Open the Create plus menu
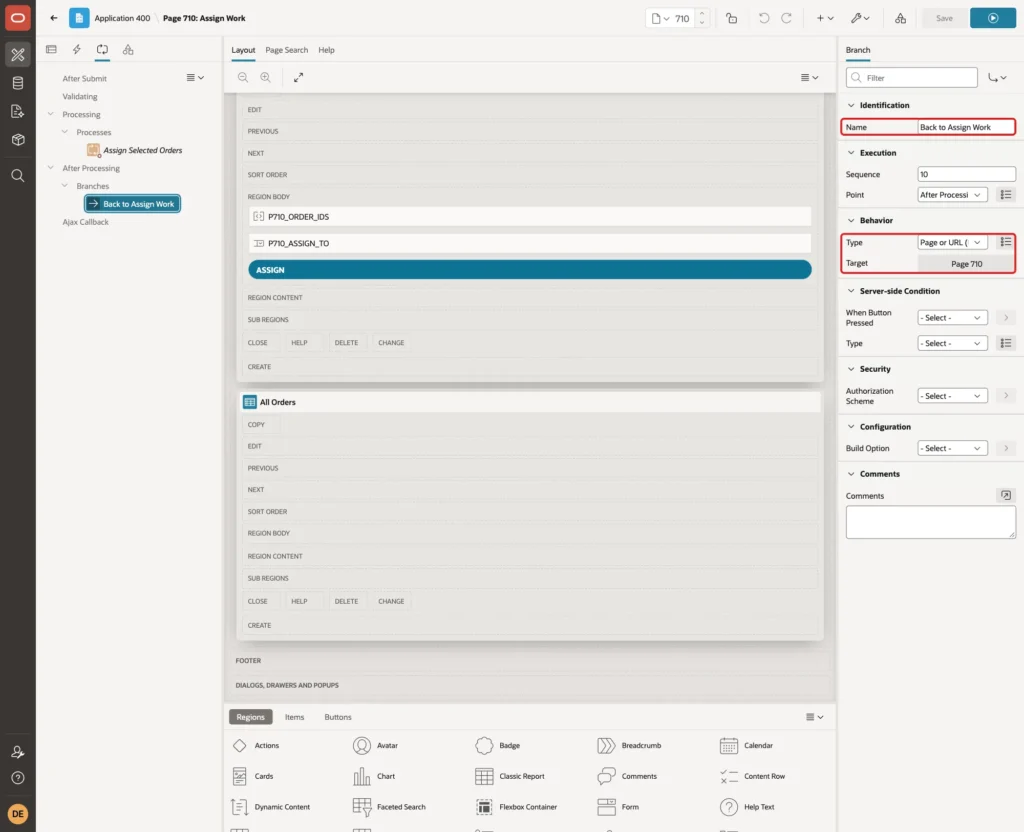Viewport: 1024px width, 832px height. pyautogui.click(x=825, y=18)
